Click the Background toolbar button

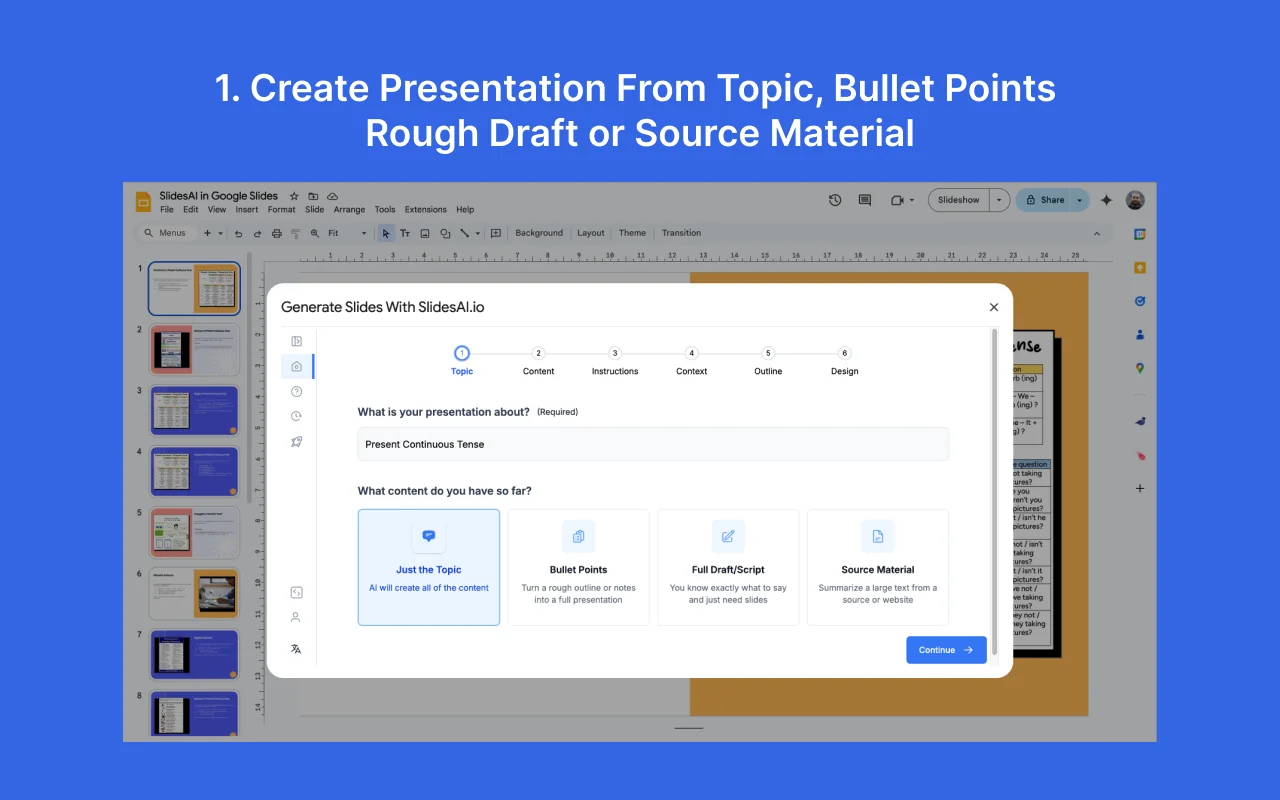click(x=539, y=233)
